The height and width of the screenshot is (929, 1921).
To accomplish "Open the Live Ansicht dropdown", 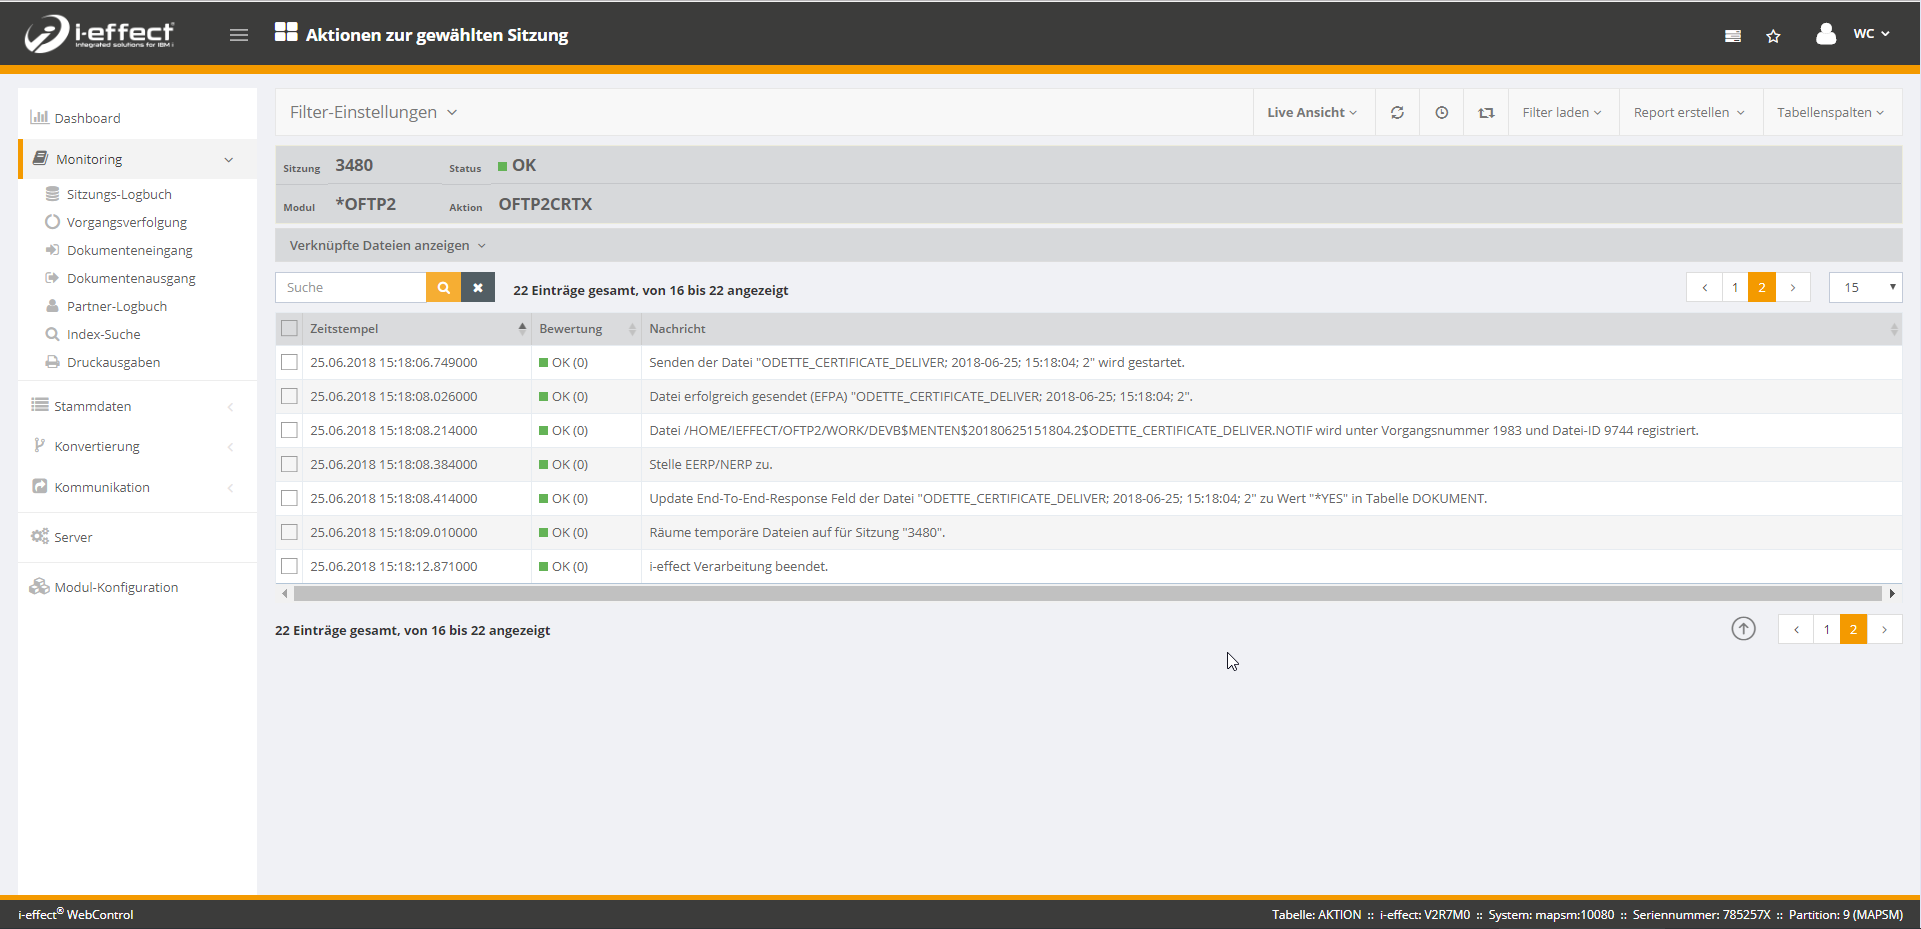I will pyautogui.click(x=1311, y=113).
